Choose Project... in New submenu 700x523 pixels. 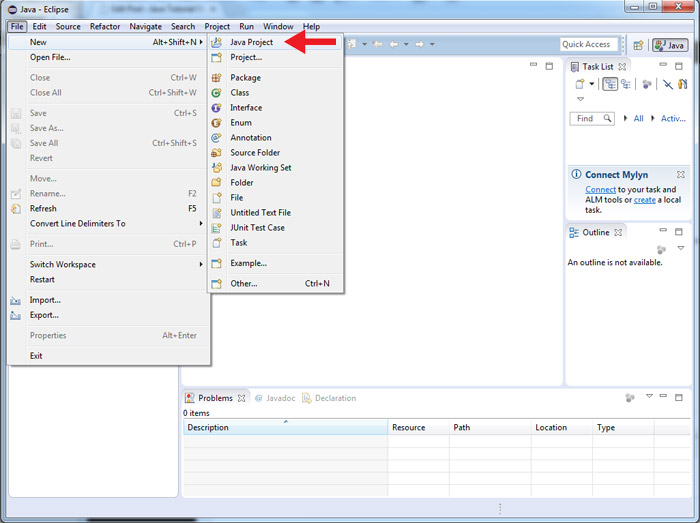click(x=275, y=57)
